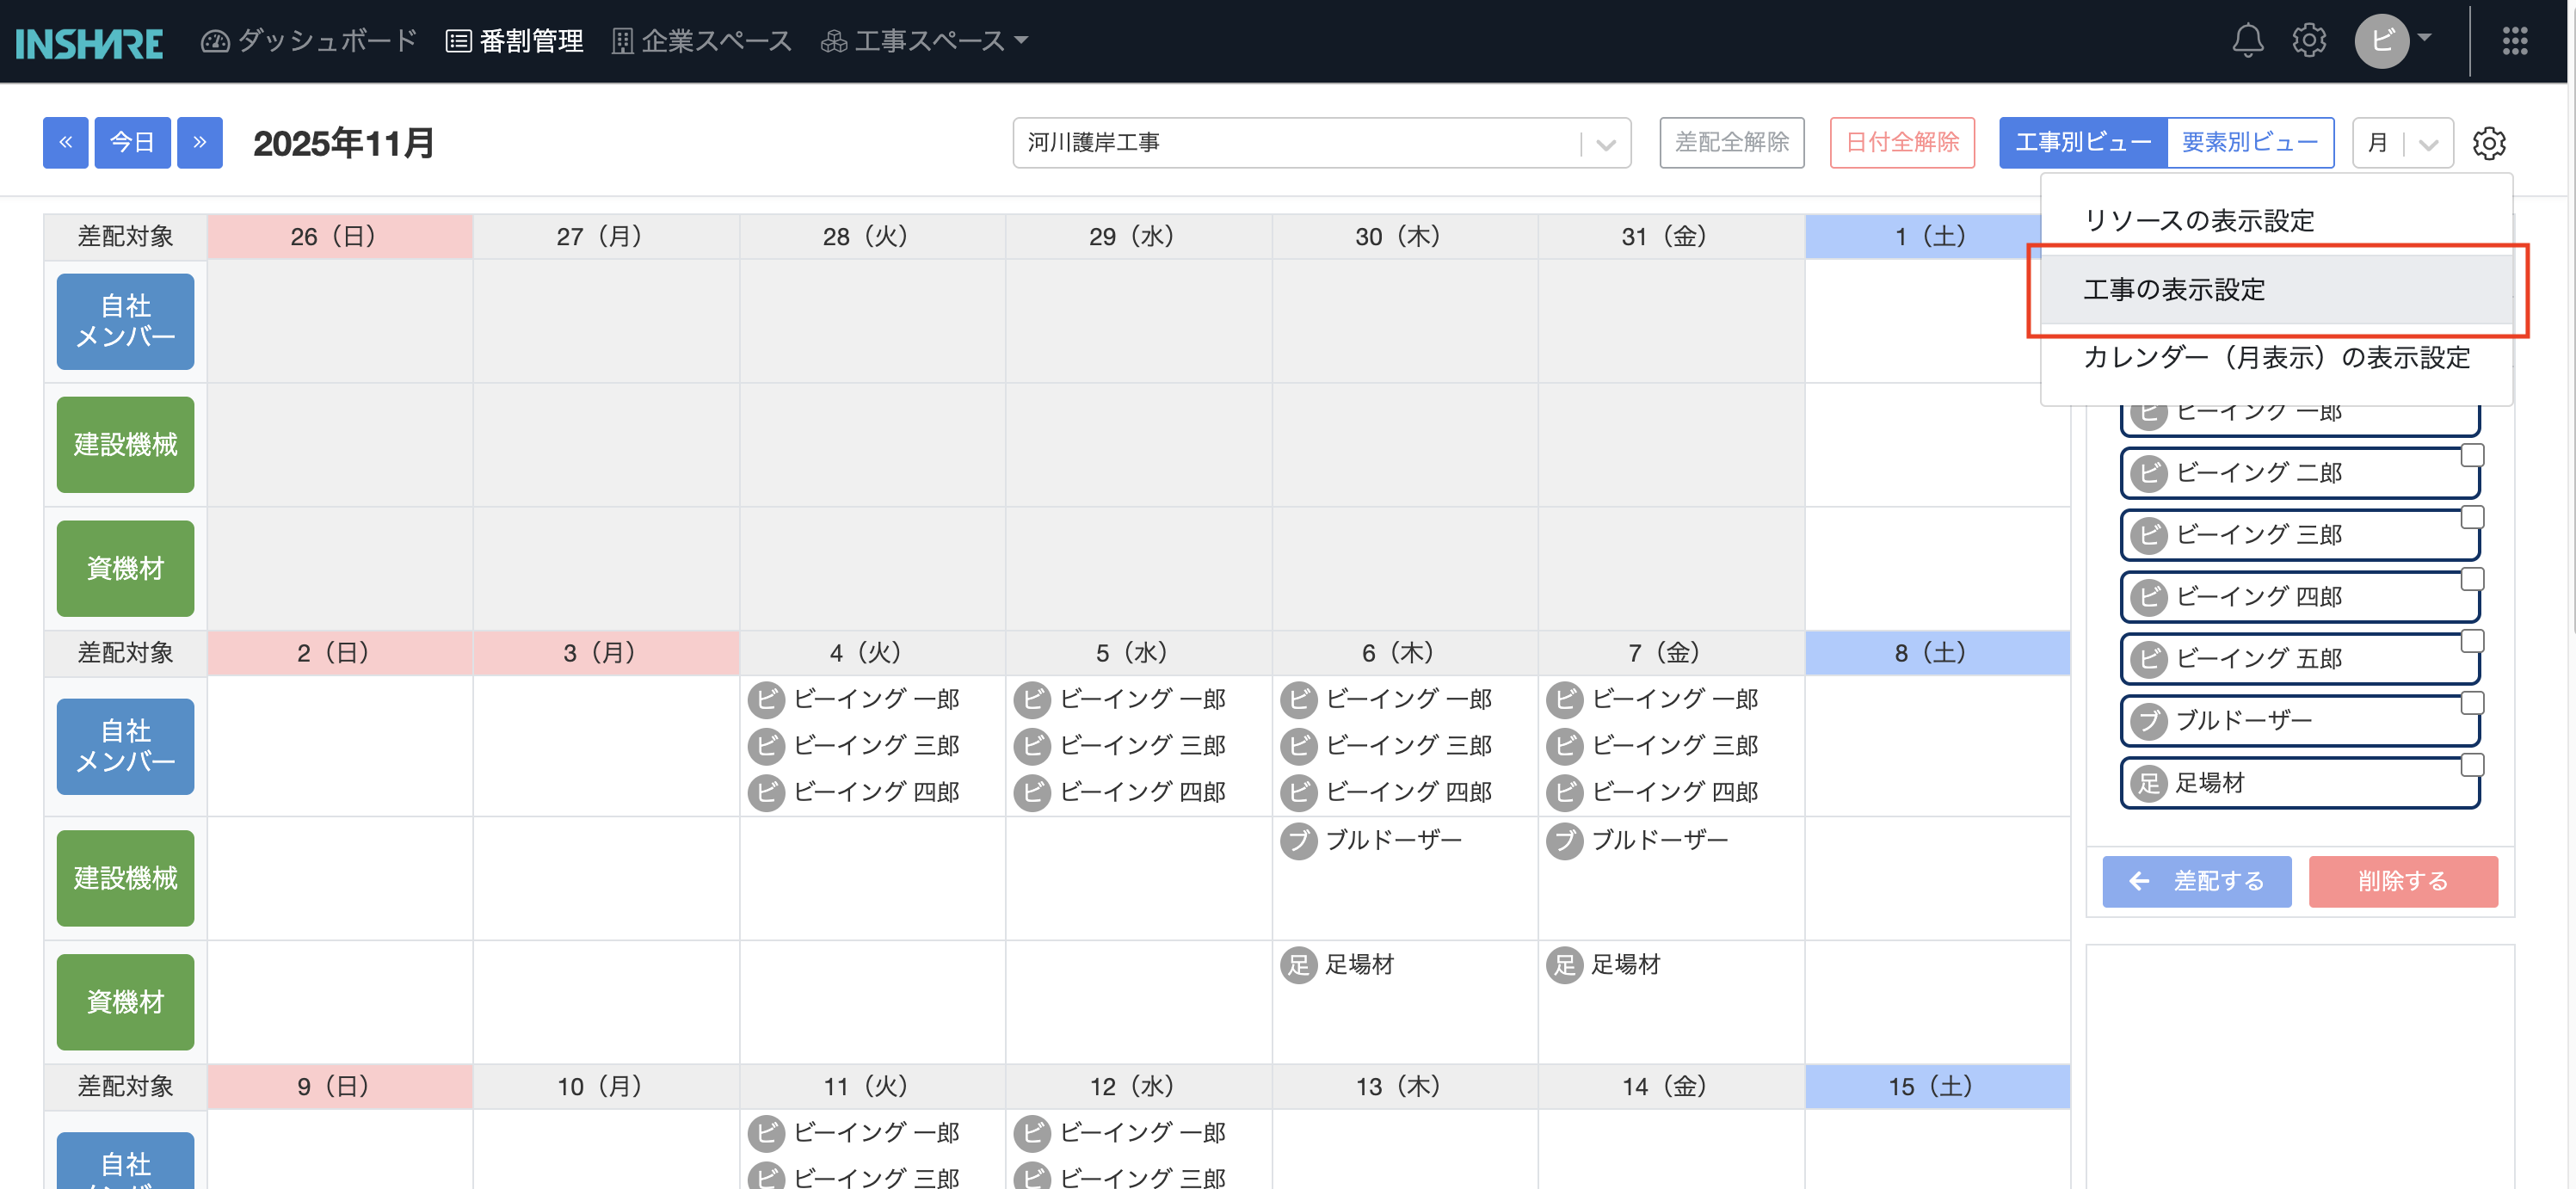The image size is (2576, 1189).
Task: Select リソースの表示設定 from the menu
Action: click(2276, 221)
